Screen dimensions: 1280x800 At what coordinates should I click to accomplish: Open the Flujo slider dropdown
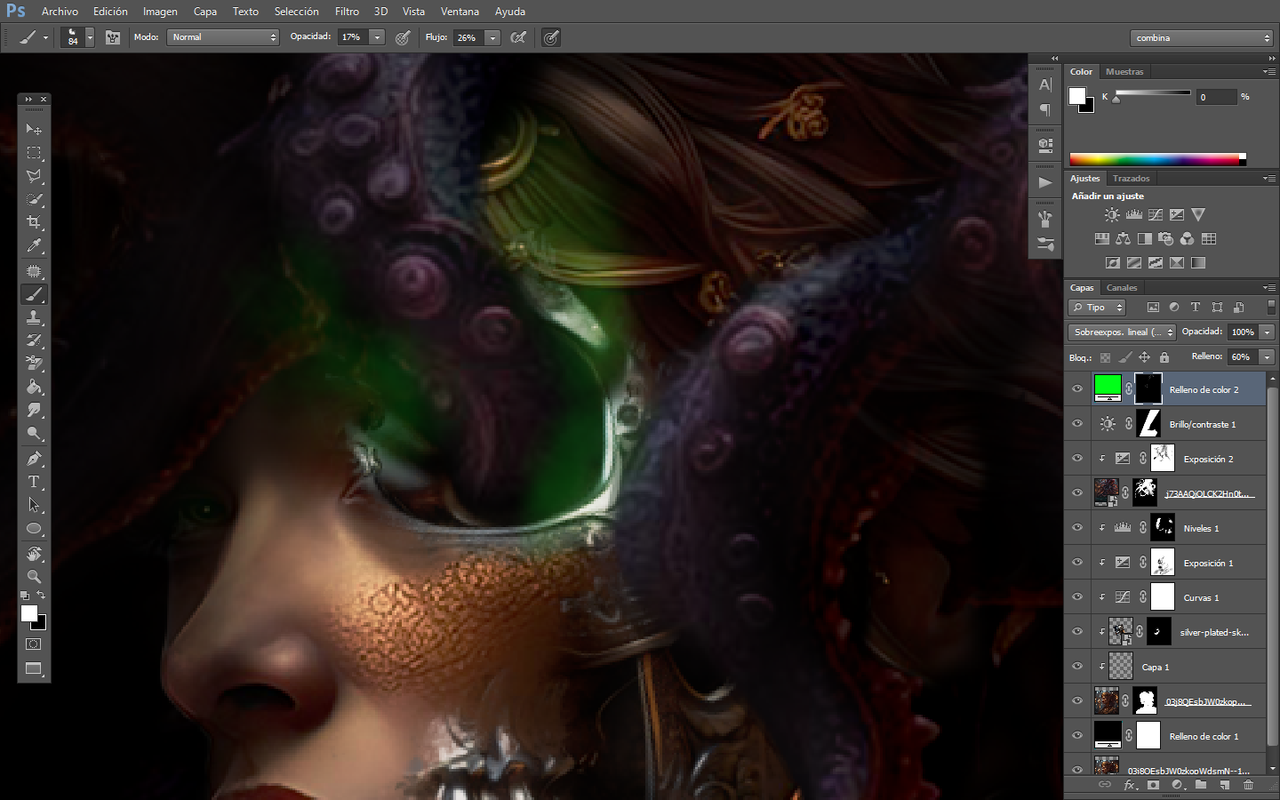point(493,37)
